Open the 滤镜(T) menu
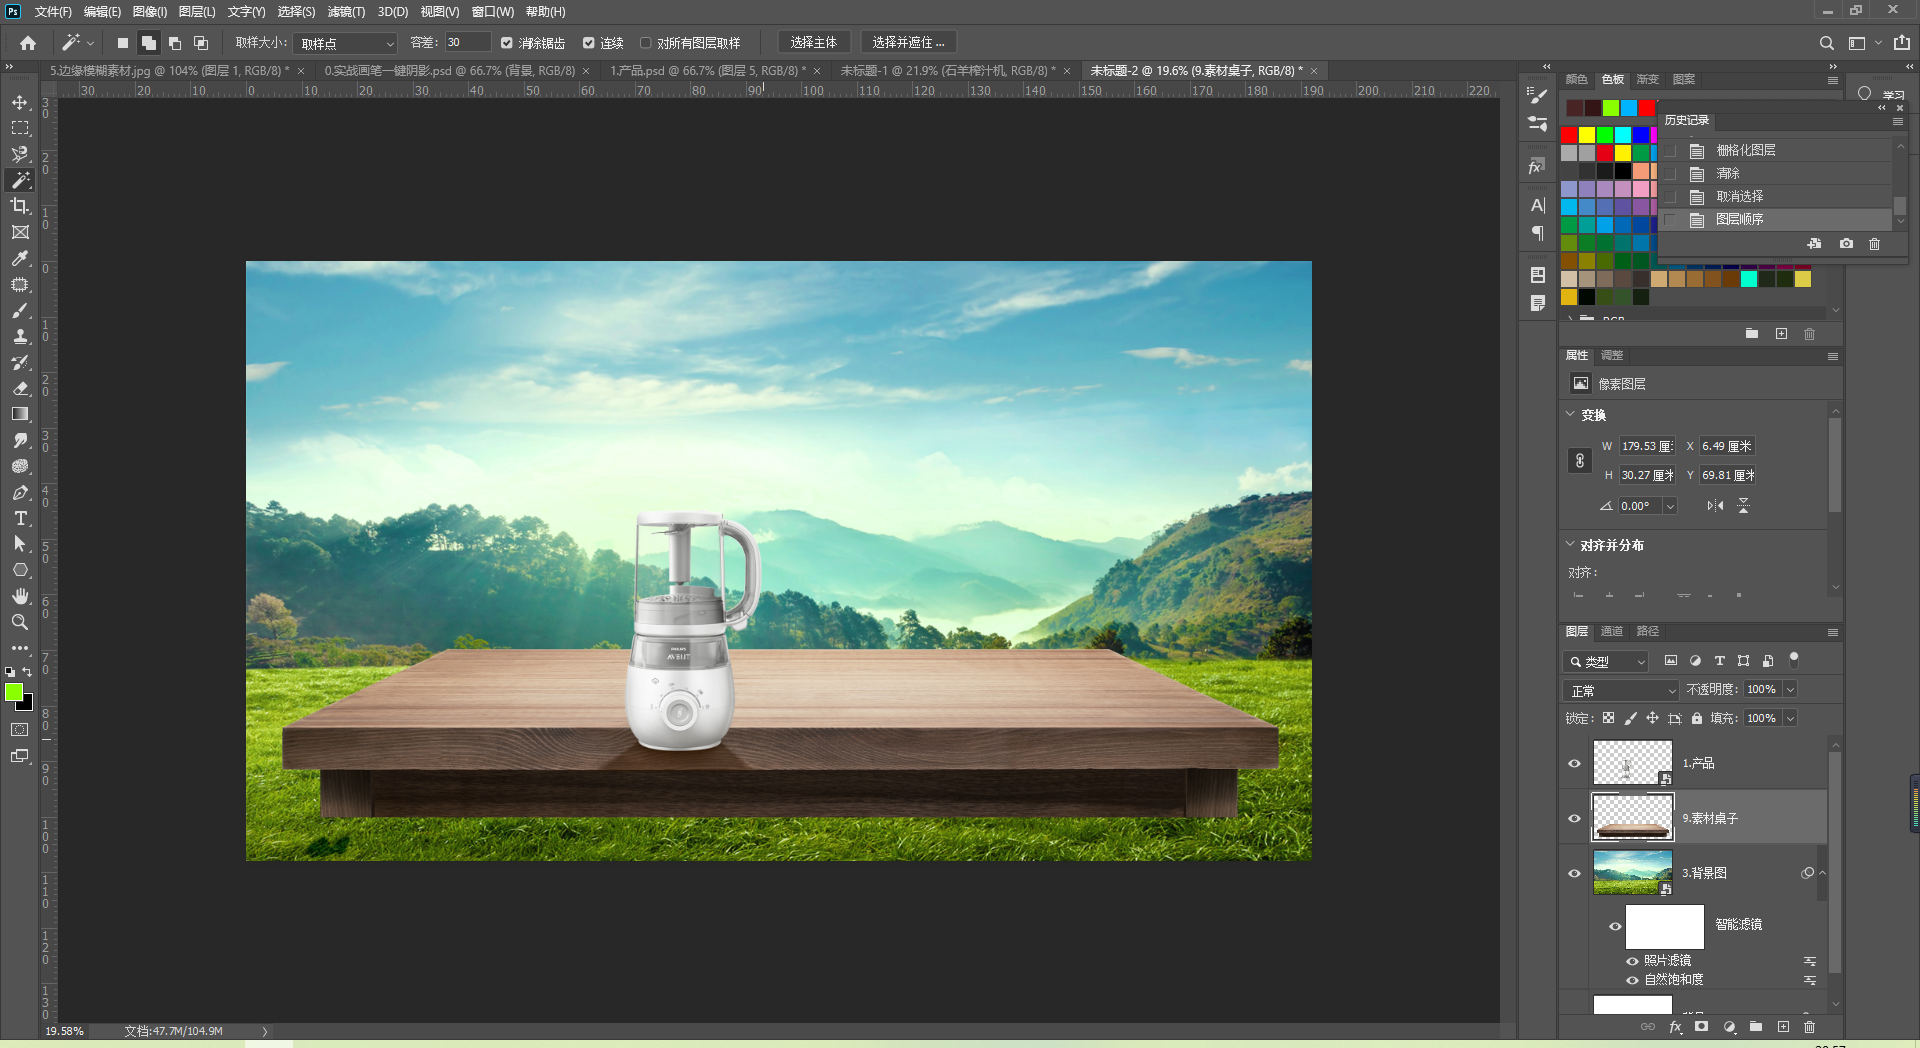Screen dimensions: 1920x1048 (x=346, y=12)
